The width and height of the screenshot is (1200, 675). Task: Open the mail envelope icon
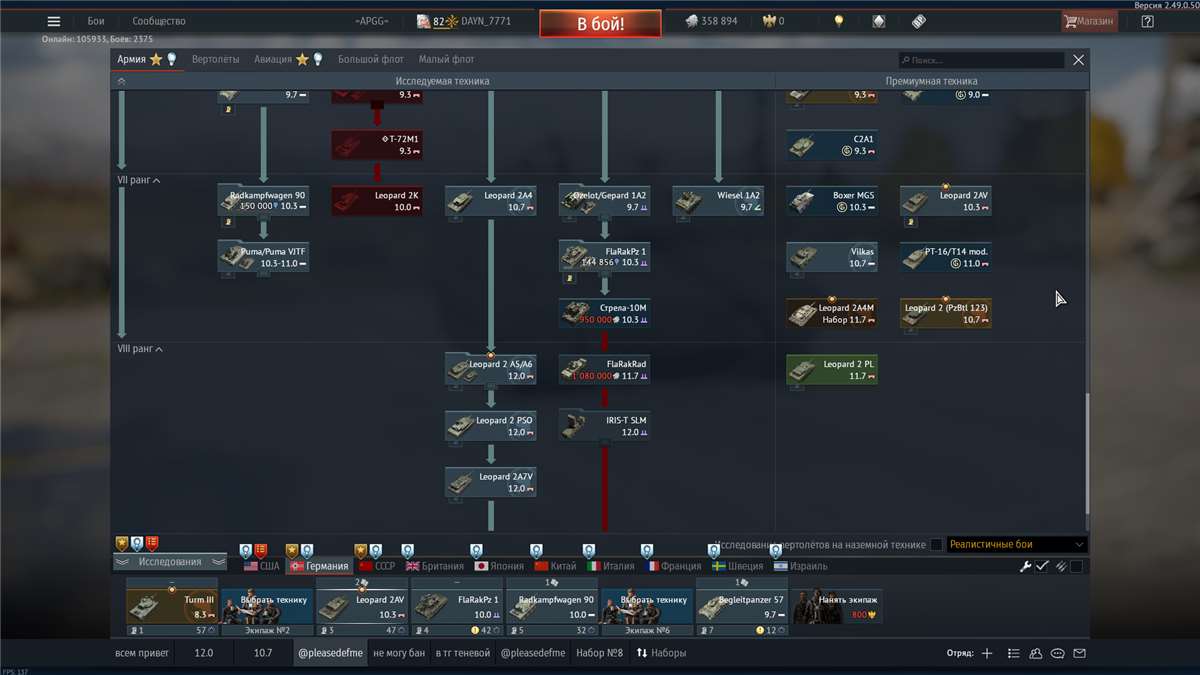pos(1079,653)
